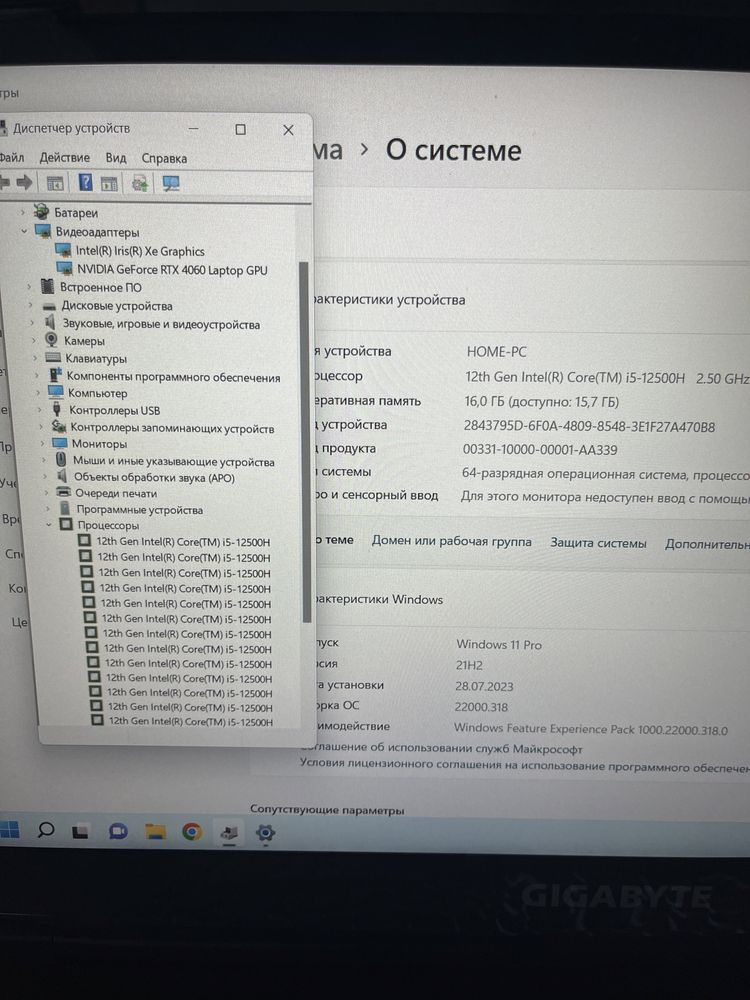Click the speaker icon beside Звуковые, игровые и видеоустройства
The width and height of the screenshot is (750, 1000).
click(50, 323)
